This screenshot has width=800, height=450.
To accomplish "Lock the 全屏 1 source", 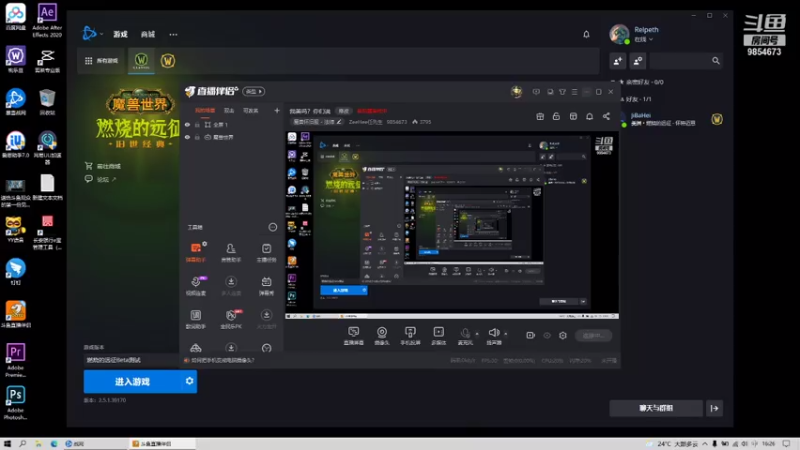I will click(197, 124).
